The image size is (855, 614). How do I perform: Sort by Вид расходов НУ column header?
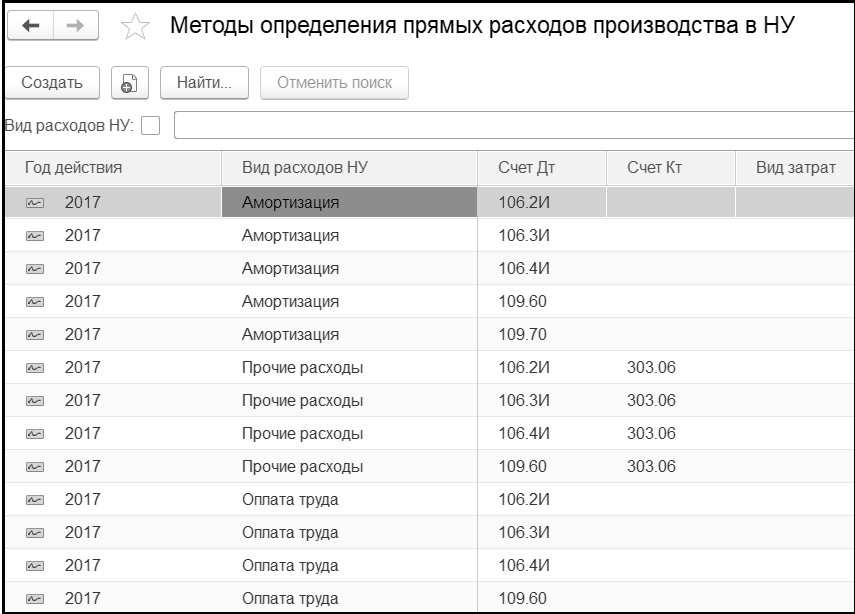(305, 167)
